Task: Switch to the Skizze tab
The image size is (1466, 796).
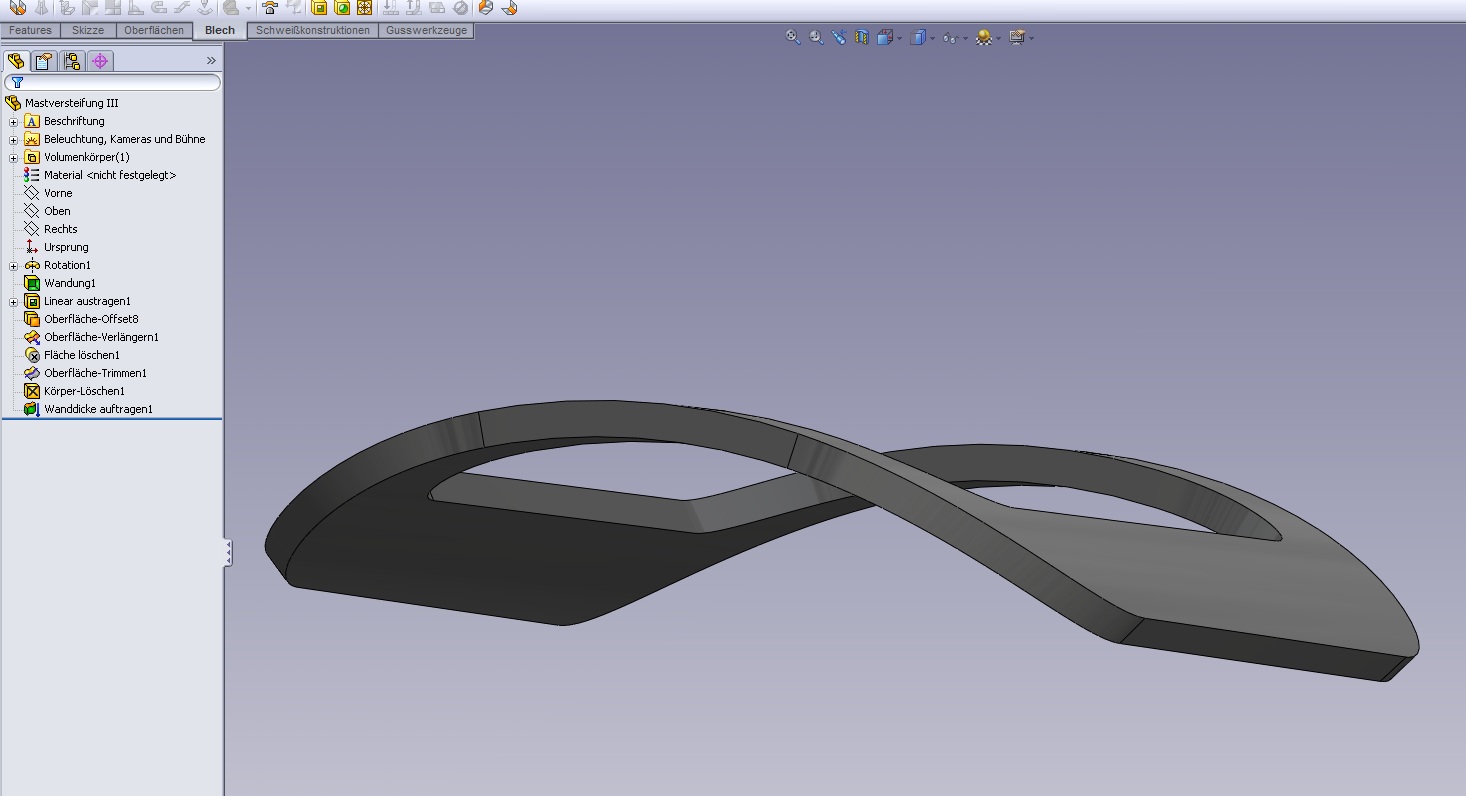Action: coord(88,30)
